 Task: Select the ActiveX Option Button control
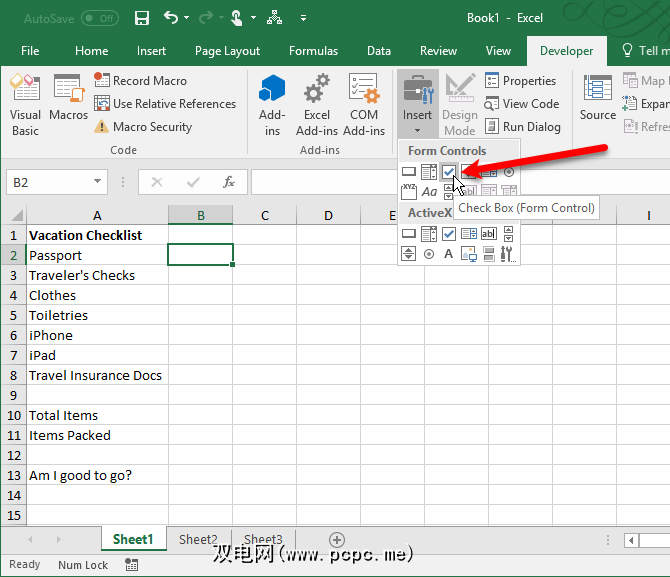[429, 254]
